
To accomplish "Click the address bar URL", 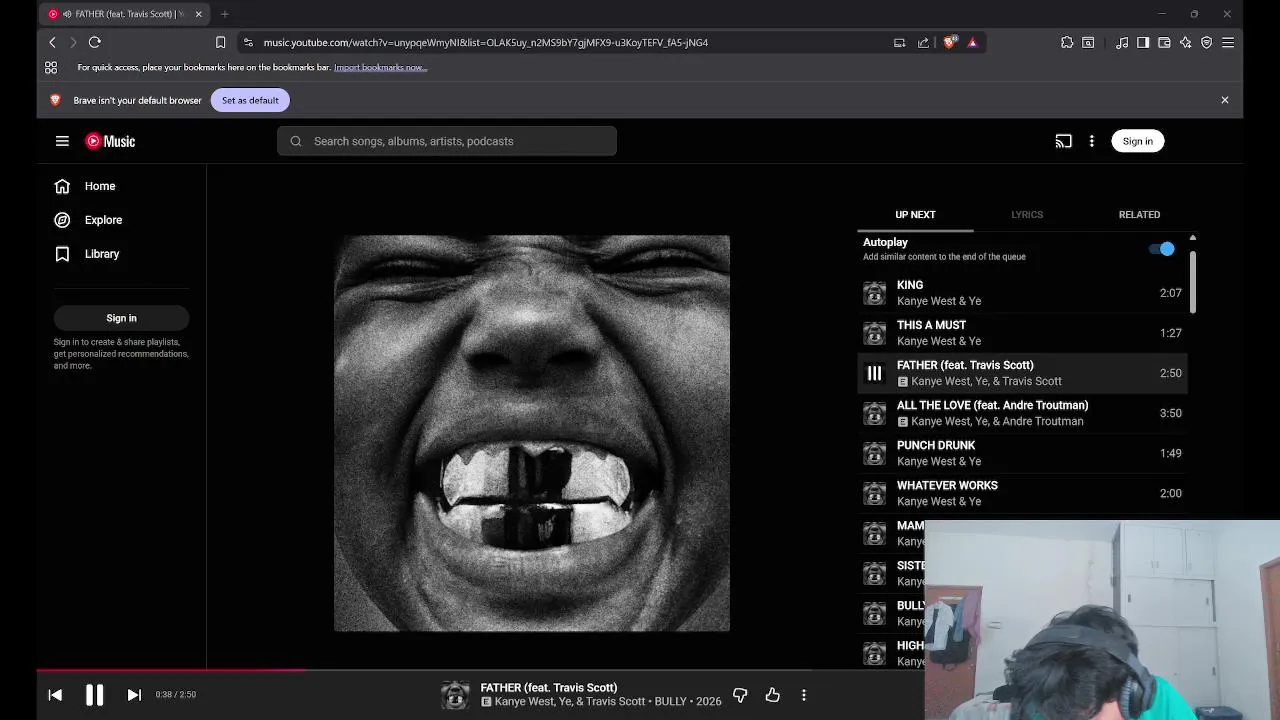I will pyautogui.click(x=486, y=43).
